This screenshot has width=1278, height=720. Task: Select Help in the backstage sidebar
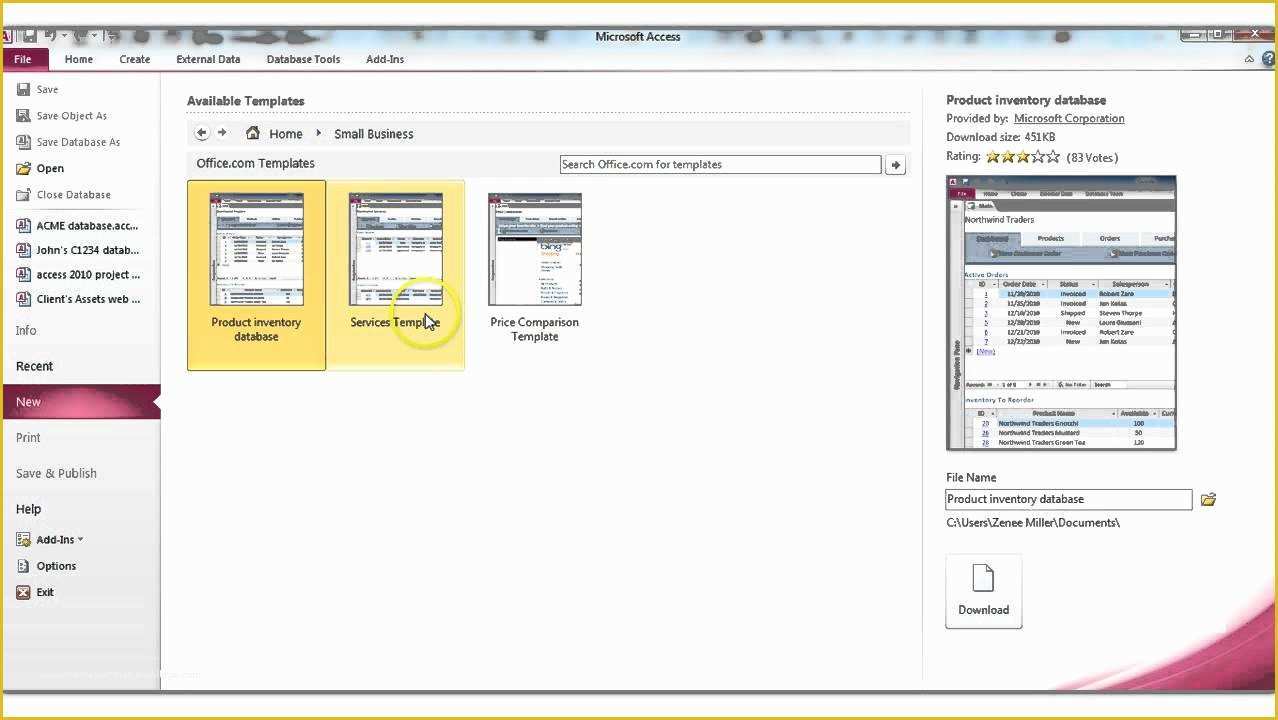point(28,509)
